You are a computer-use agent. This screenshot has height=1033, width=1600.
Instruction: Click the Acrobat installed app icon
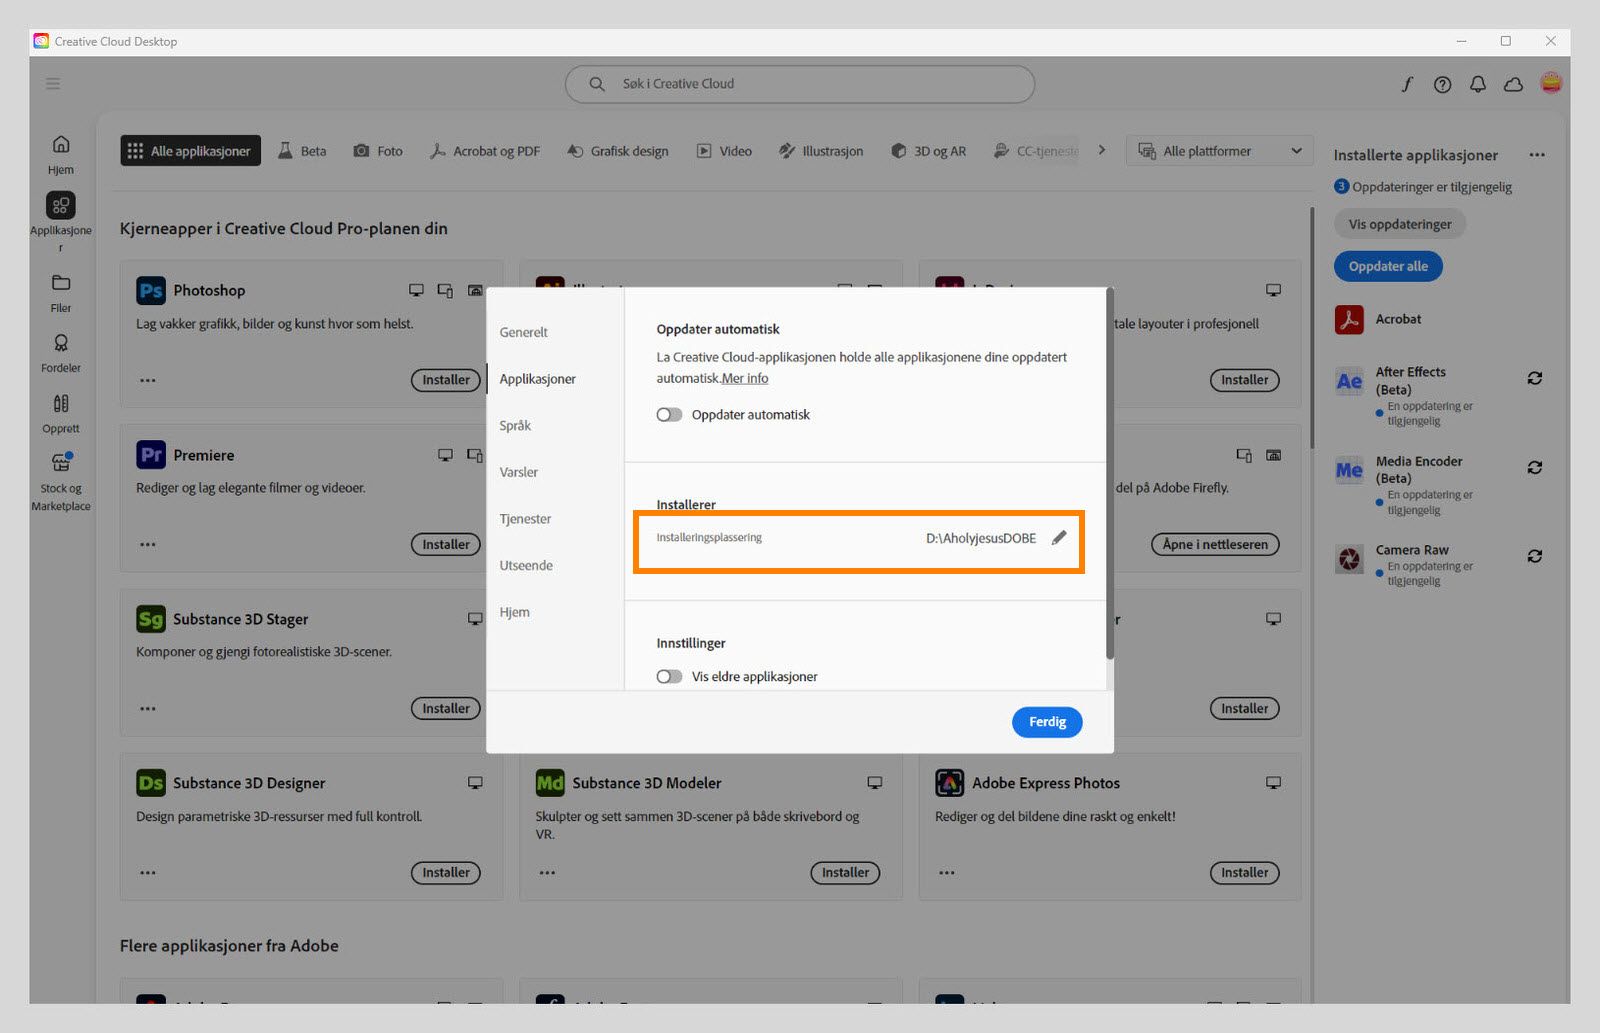point(1349,320)
